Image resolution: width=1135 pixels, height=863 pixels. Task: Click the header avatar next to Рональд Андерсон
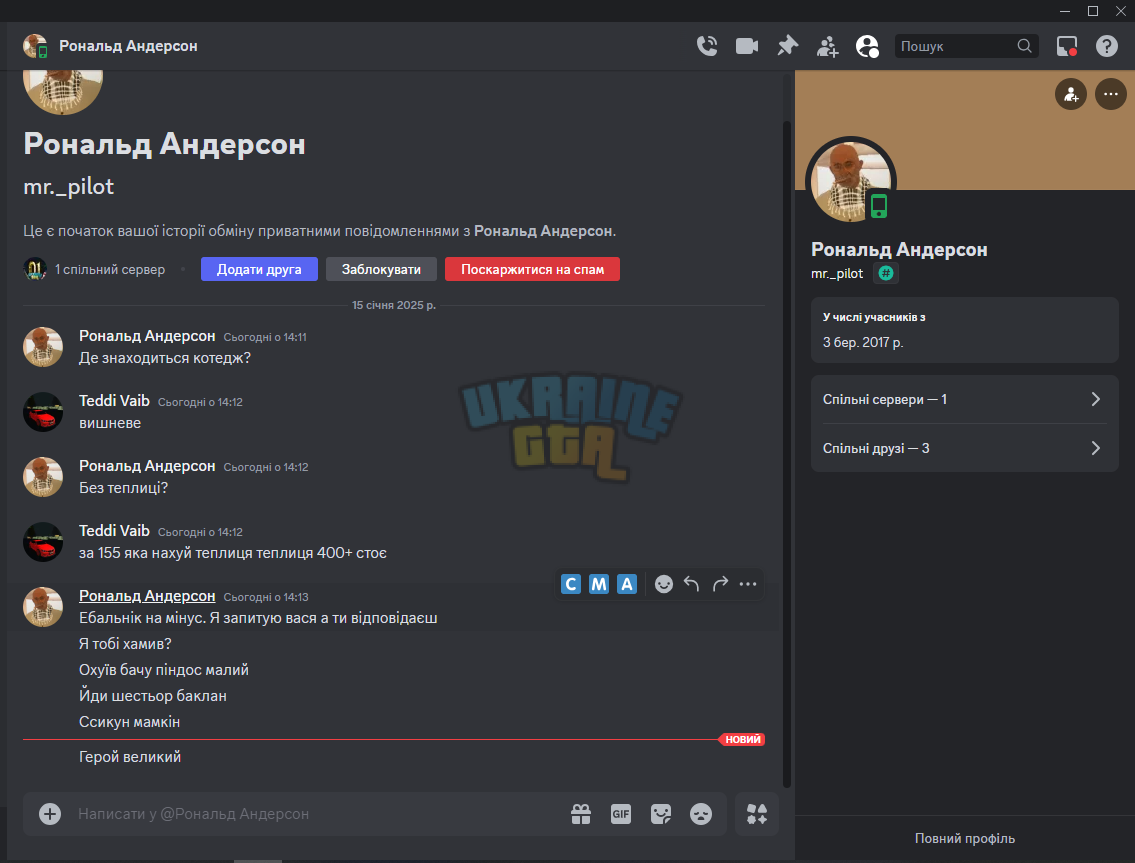(x=34, y=46)
